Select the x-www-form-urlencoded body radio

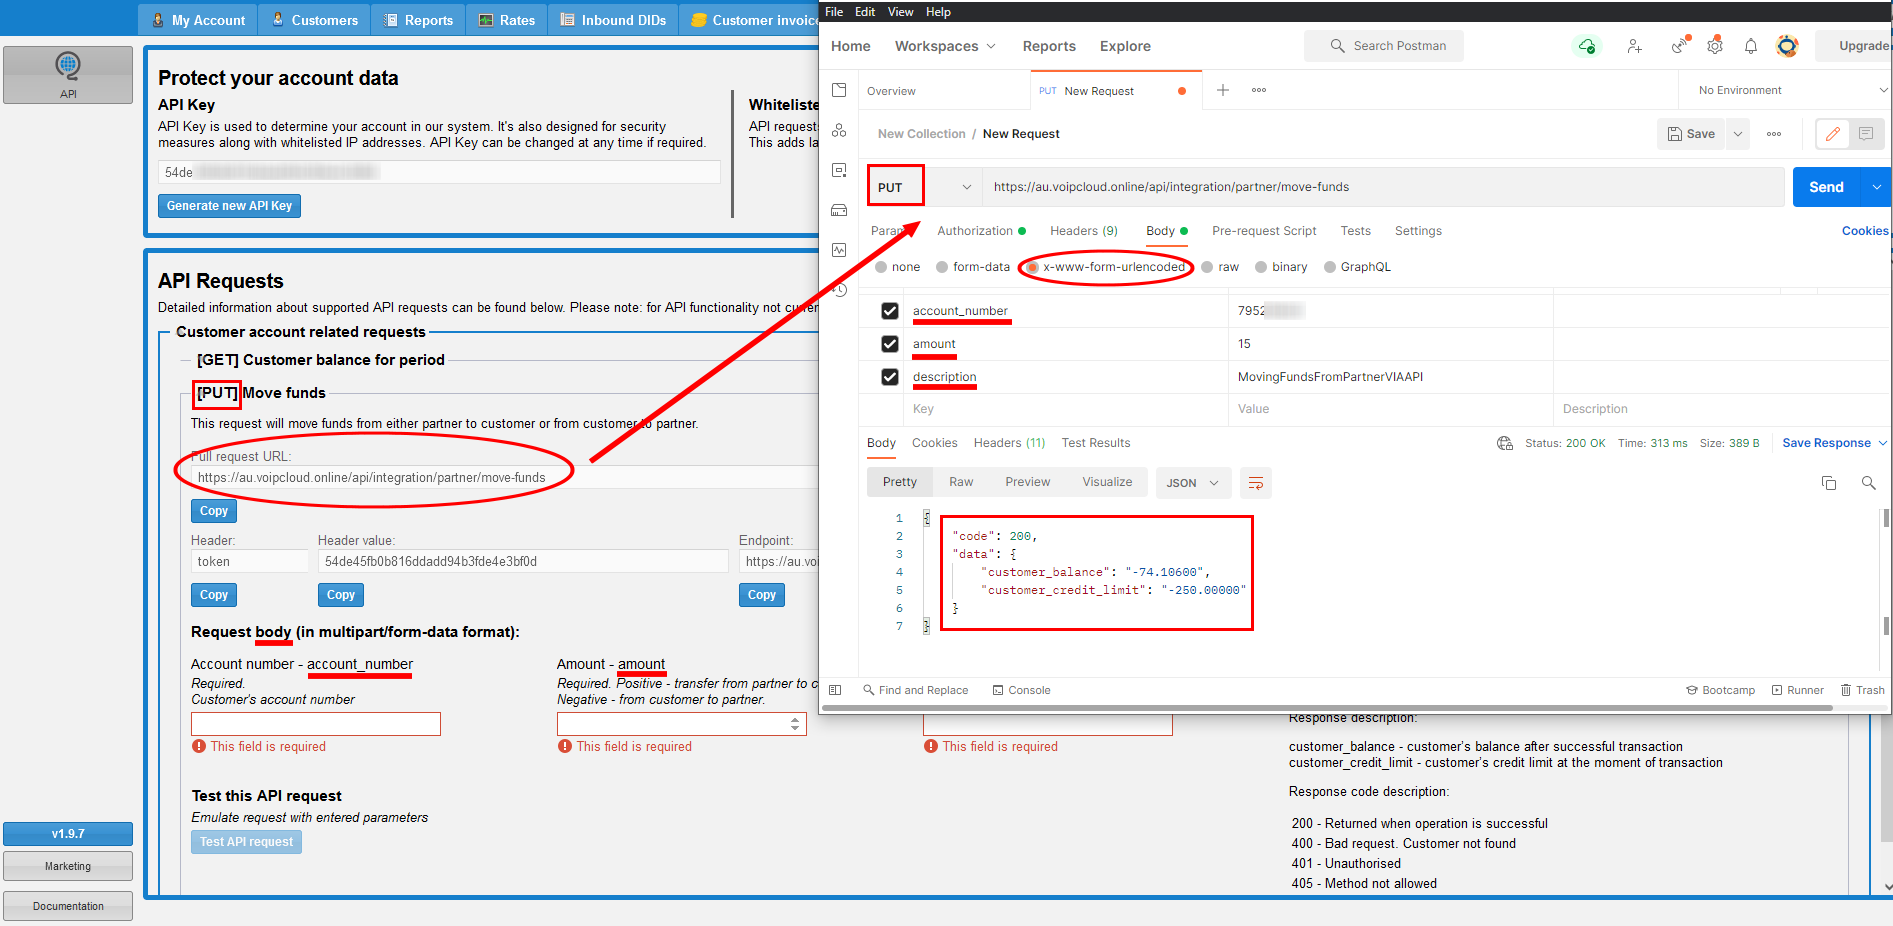click(1033, 267)
